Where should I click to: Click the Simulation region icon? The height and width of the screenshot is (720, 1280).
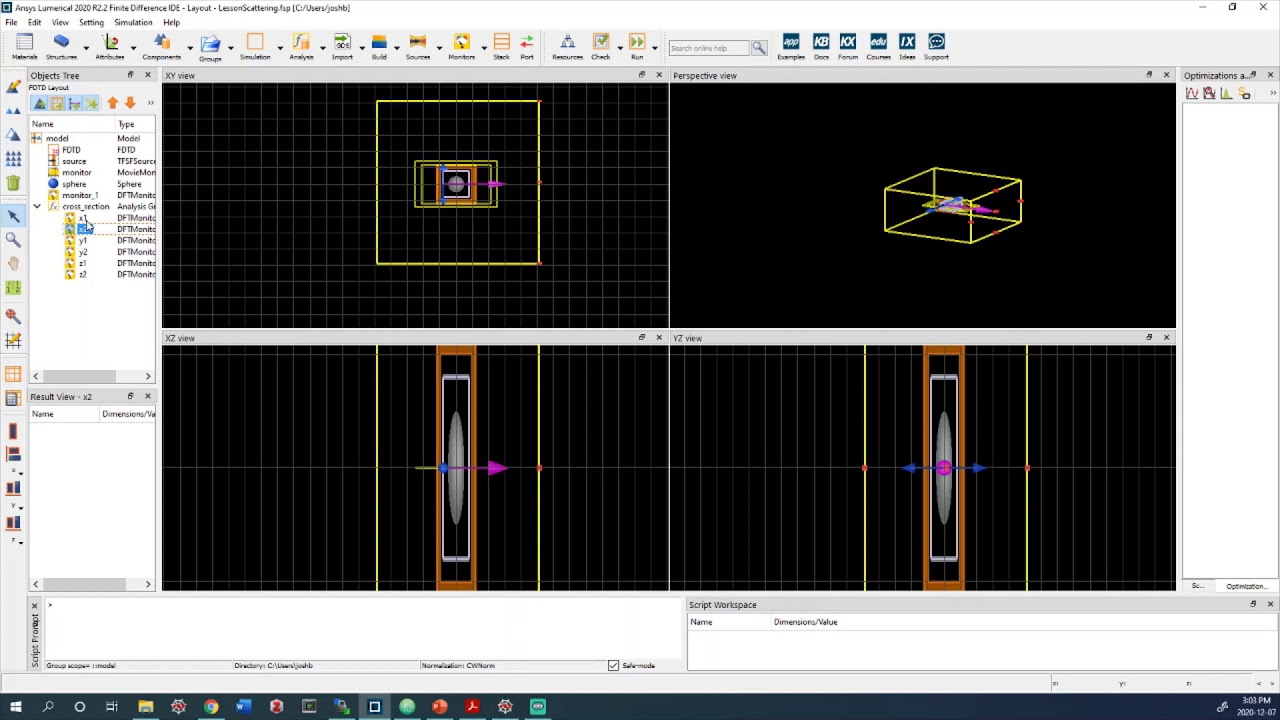pyautogui.click(x=254, y=42)
